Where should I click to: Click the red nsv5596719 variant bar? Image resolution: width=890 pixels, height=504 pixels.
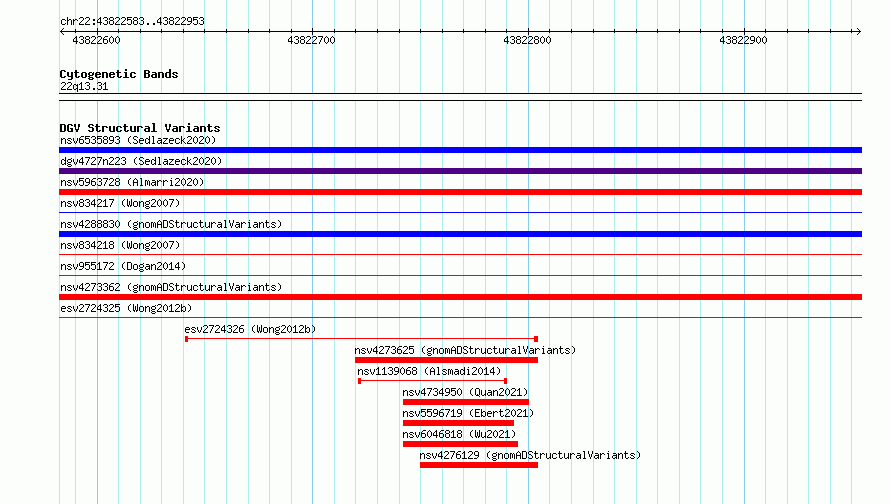[x=459, y=423]
